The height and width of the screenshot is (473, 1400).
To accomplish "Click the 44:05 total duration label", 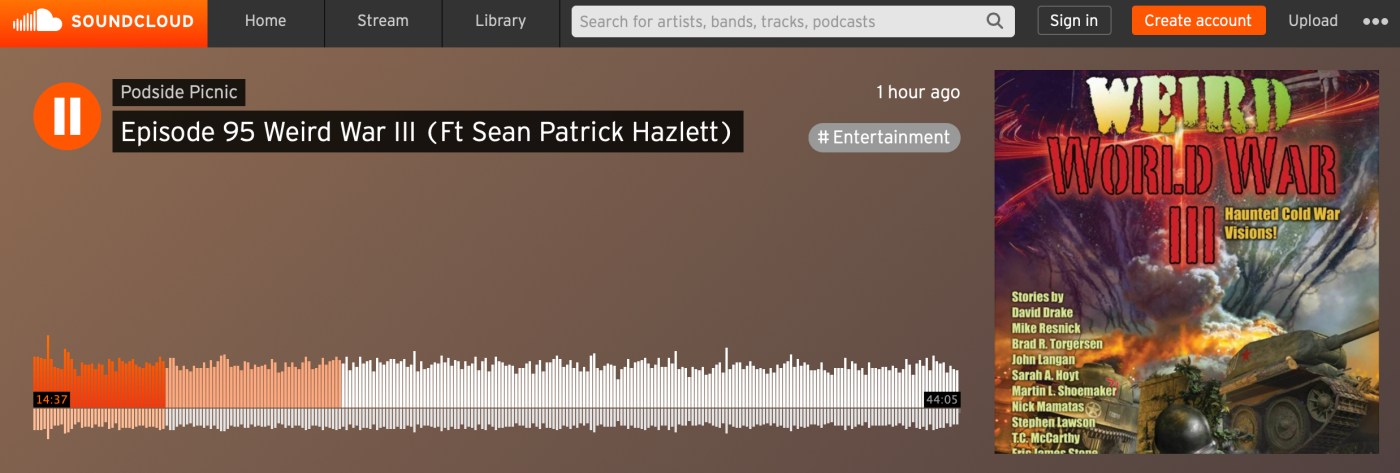I will tap(941, 399).
